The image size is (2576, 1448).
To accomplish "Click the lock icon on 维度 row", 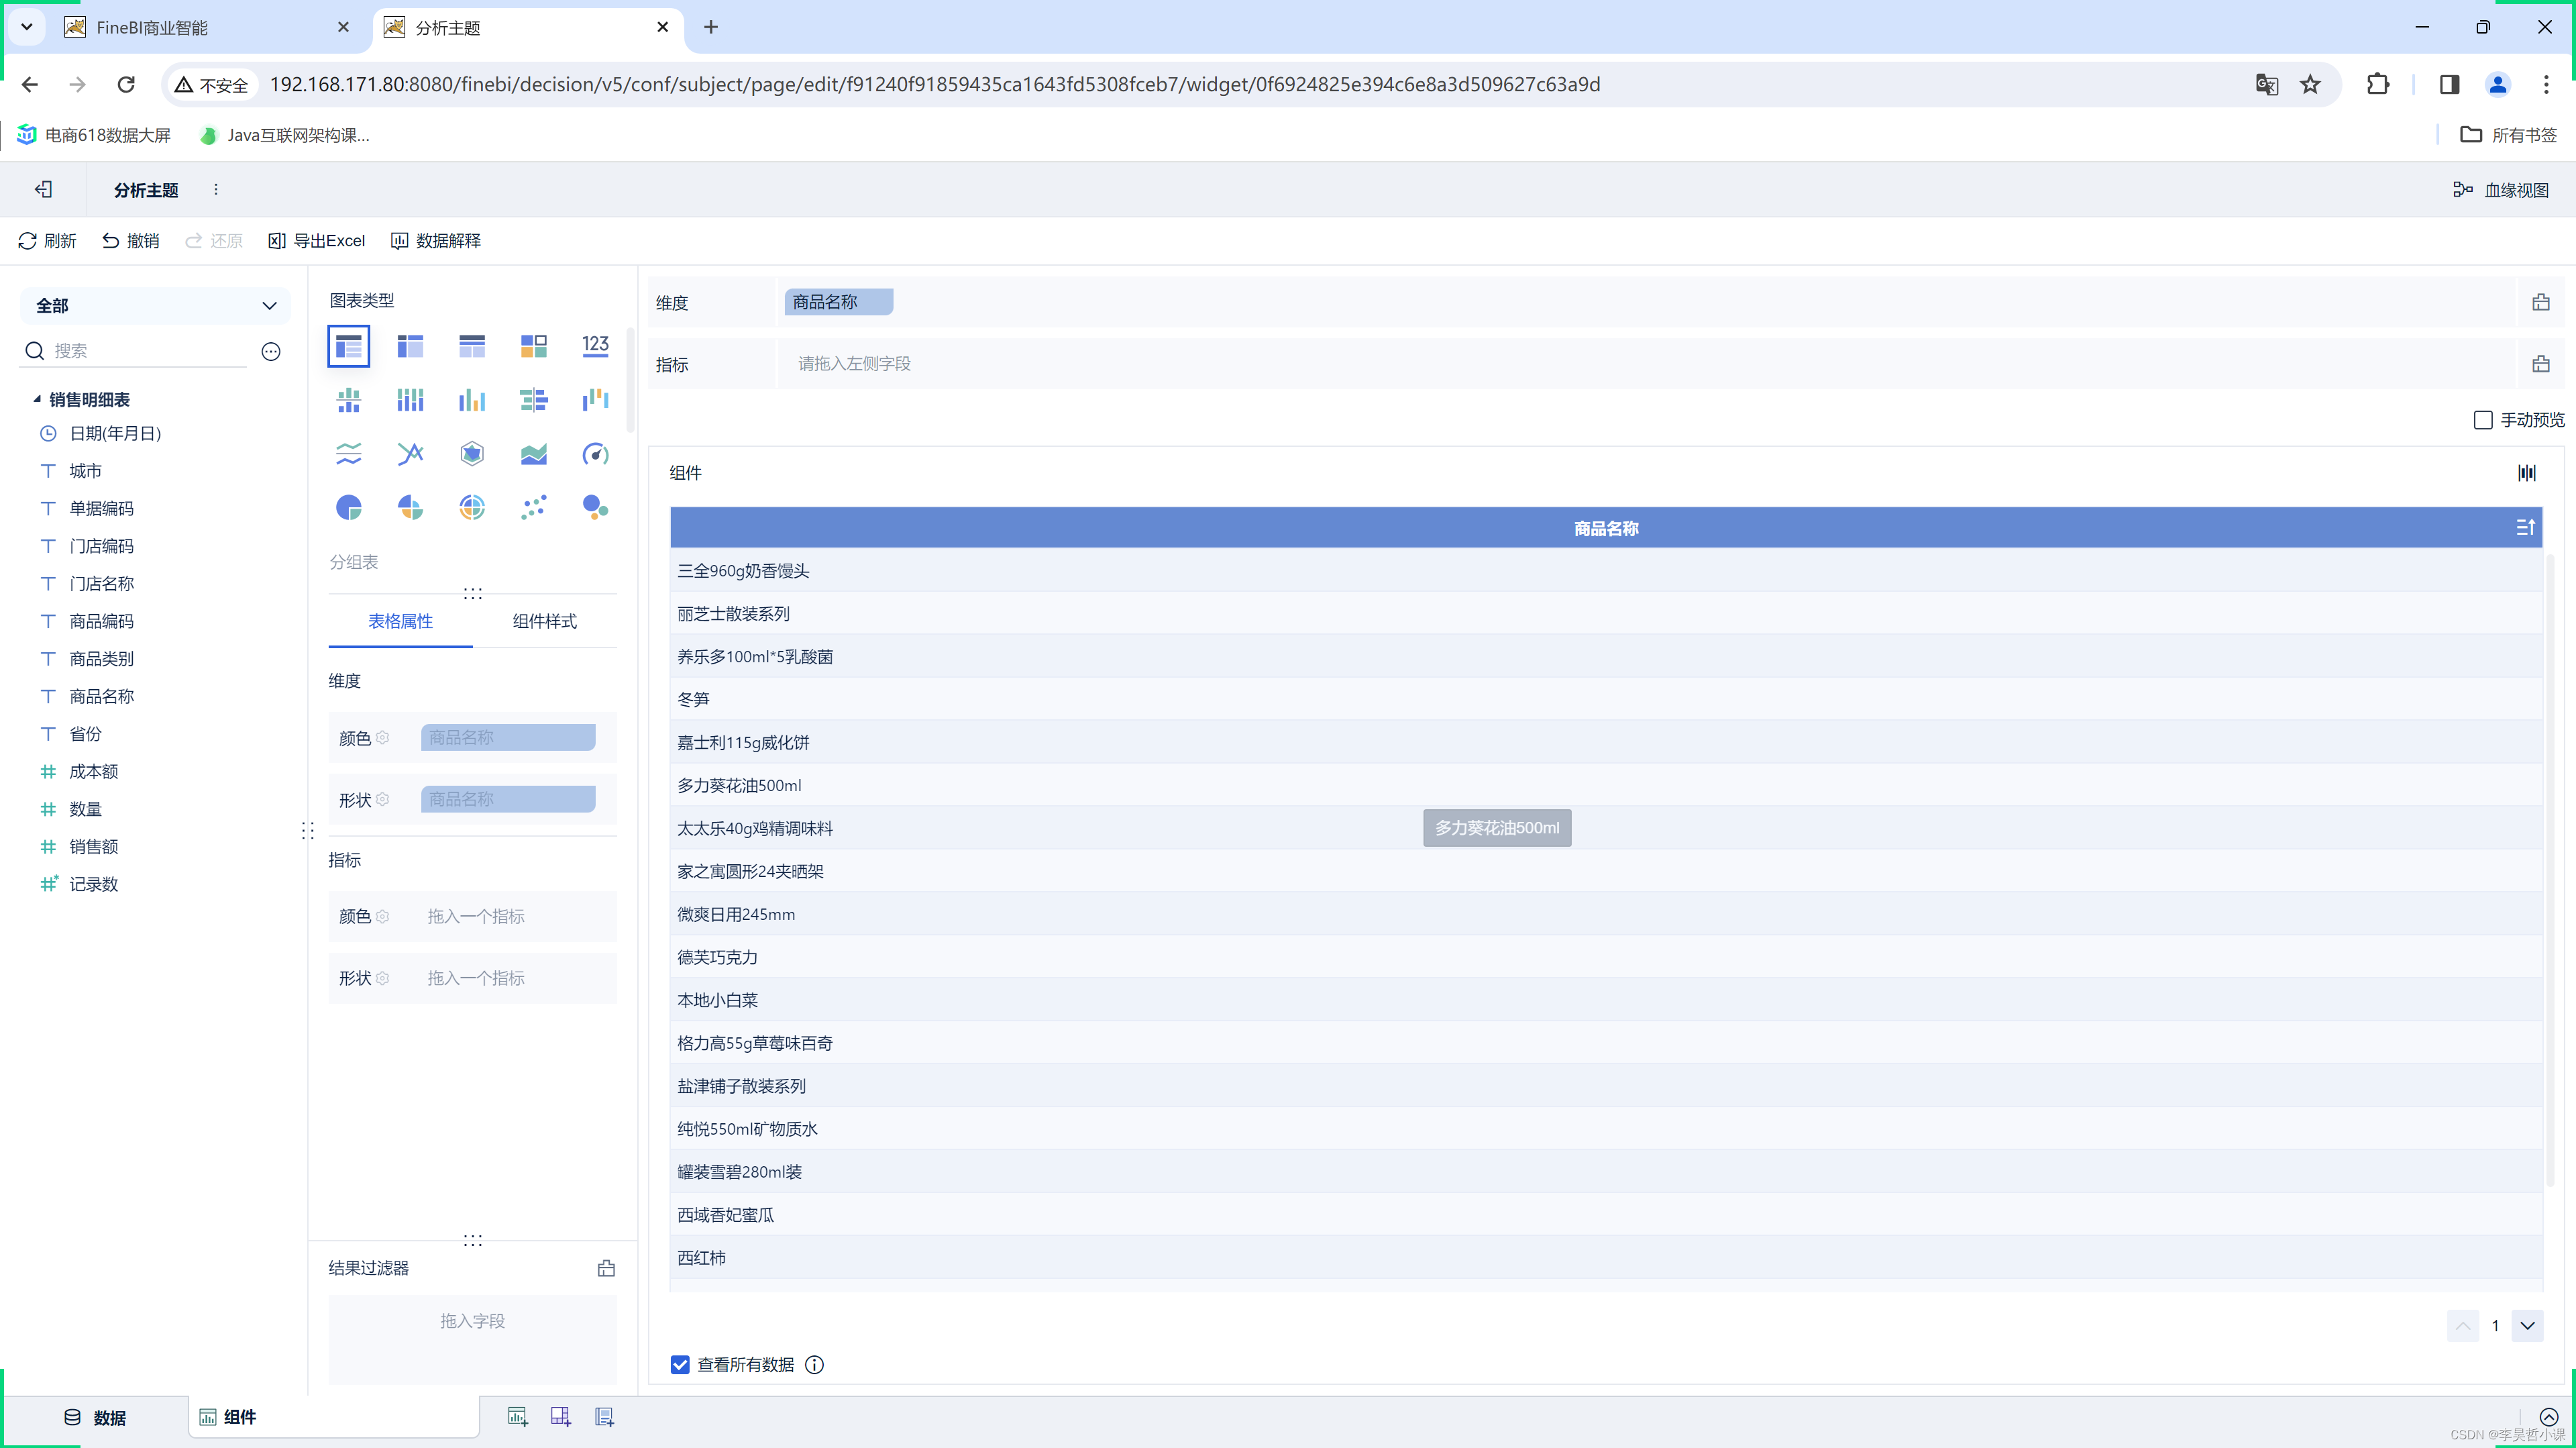I will 2541,302.
